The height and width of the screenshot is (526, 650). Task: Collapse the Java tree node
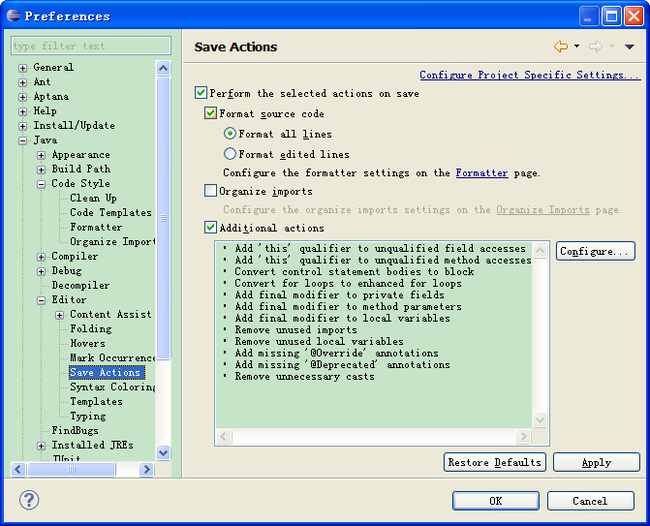(23, 141)
